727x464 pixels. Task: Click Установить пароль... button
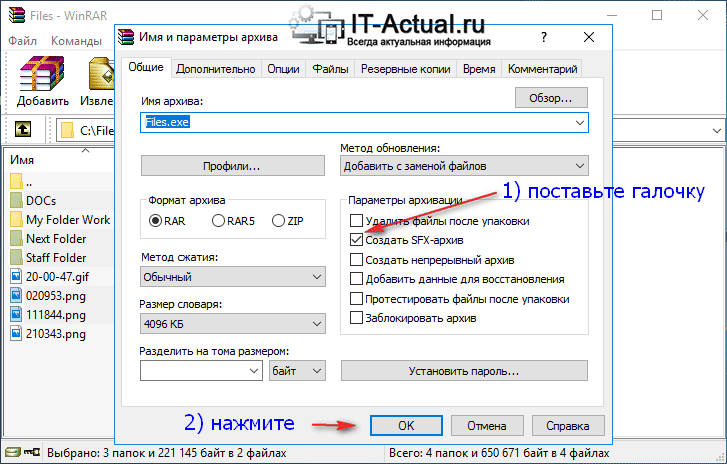pos(464,371)
